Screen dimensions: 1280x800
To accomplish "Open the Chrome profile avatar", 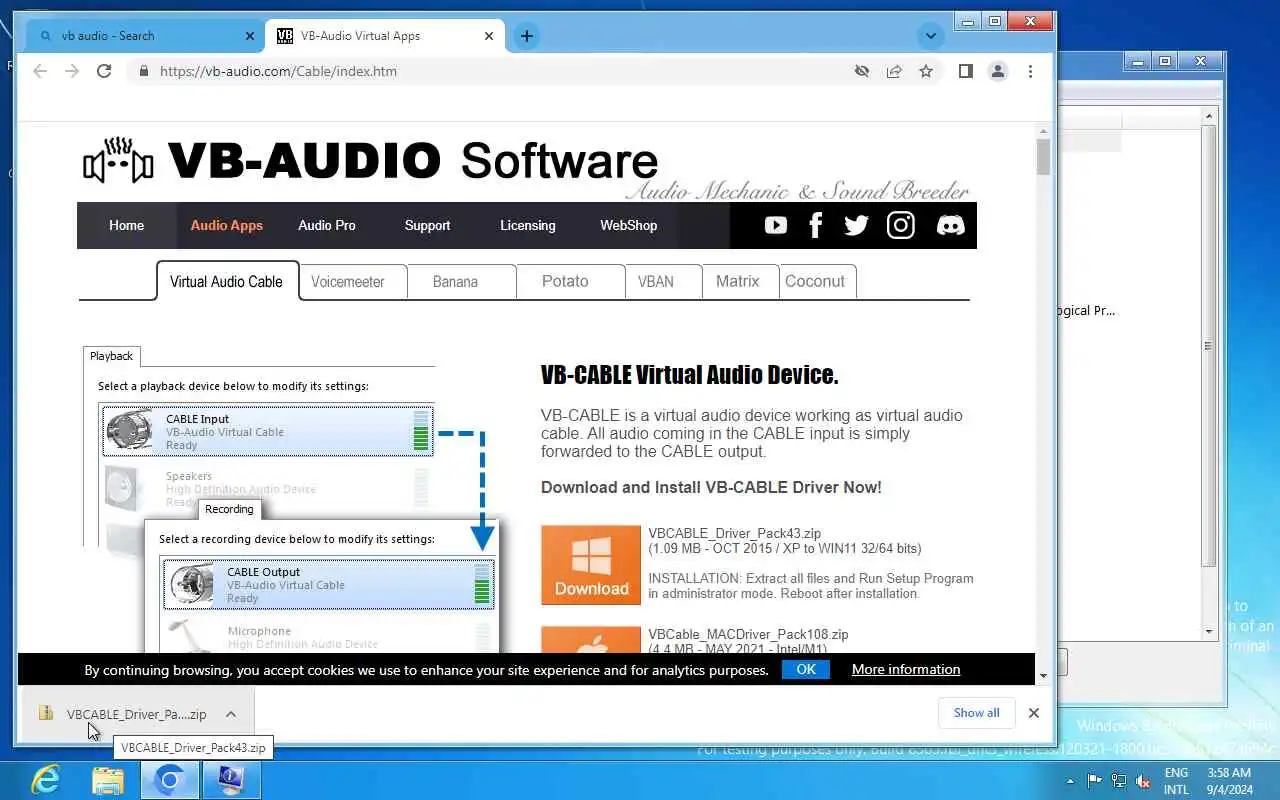I will coord(997,71).
